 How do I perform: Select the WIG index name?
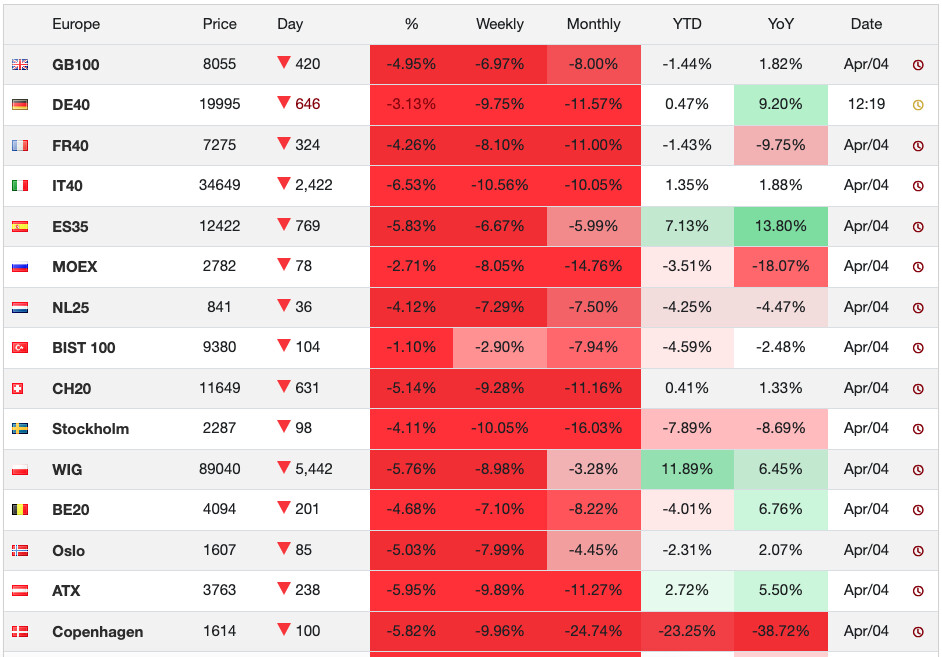[x=67, y=470]
